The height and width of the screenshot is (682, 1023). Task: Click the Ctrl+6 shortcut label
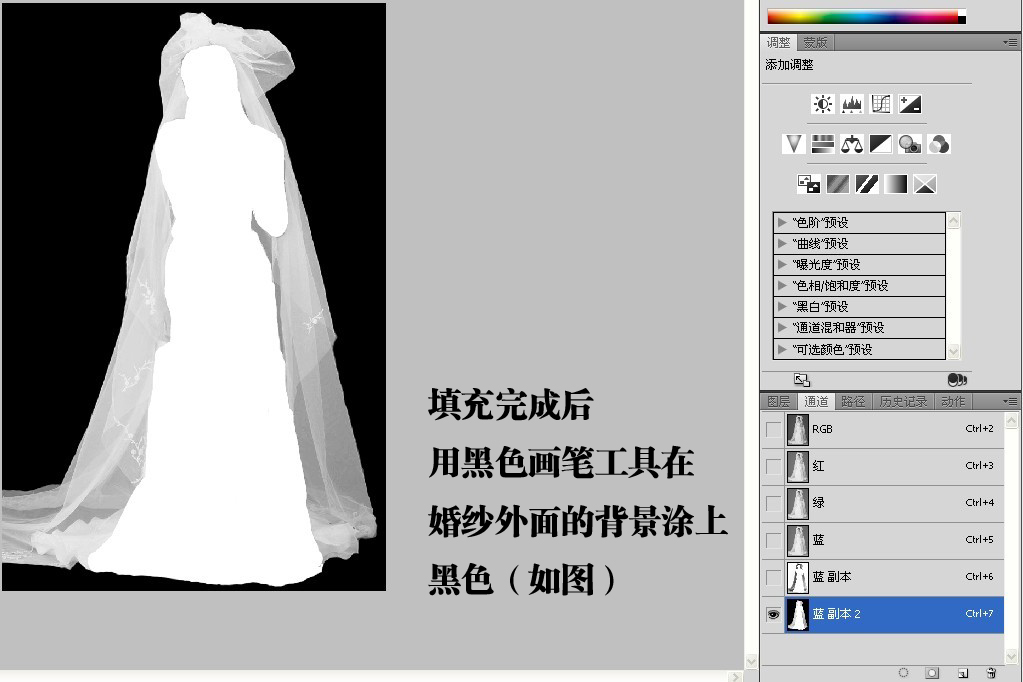pos(979,577)
